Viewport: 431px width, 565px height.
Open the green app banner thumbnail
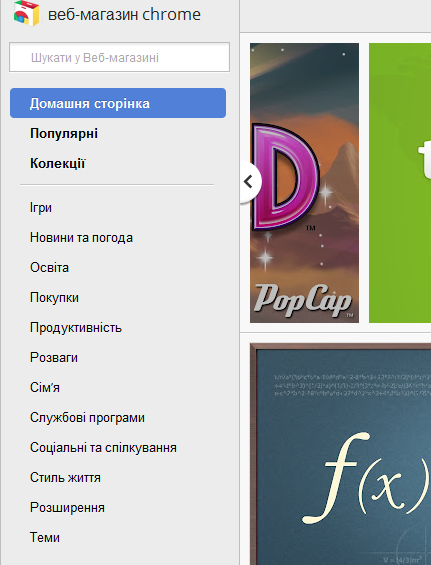(400, 183)
